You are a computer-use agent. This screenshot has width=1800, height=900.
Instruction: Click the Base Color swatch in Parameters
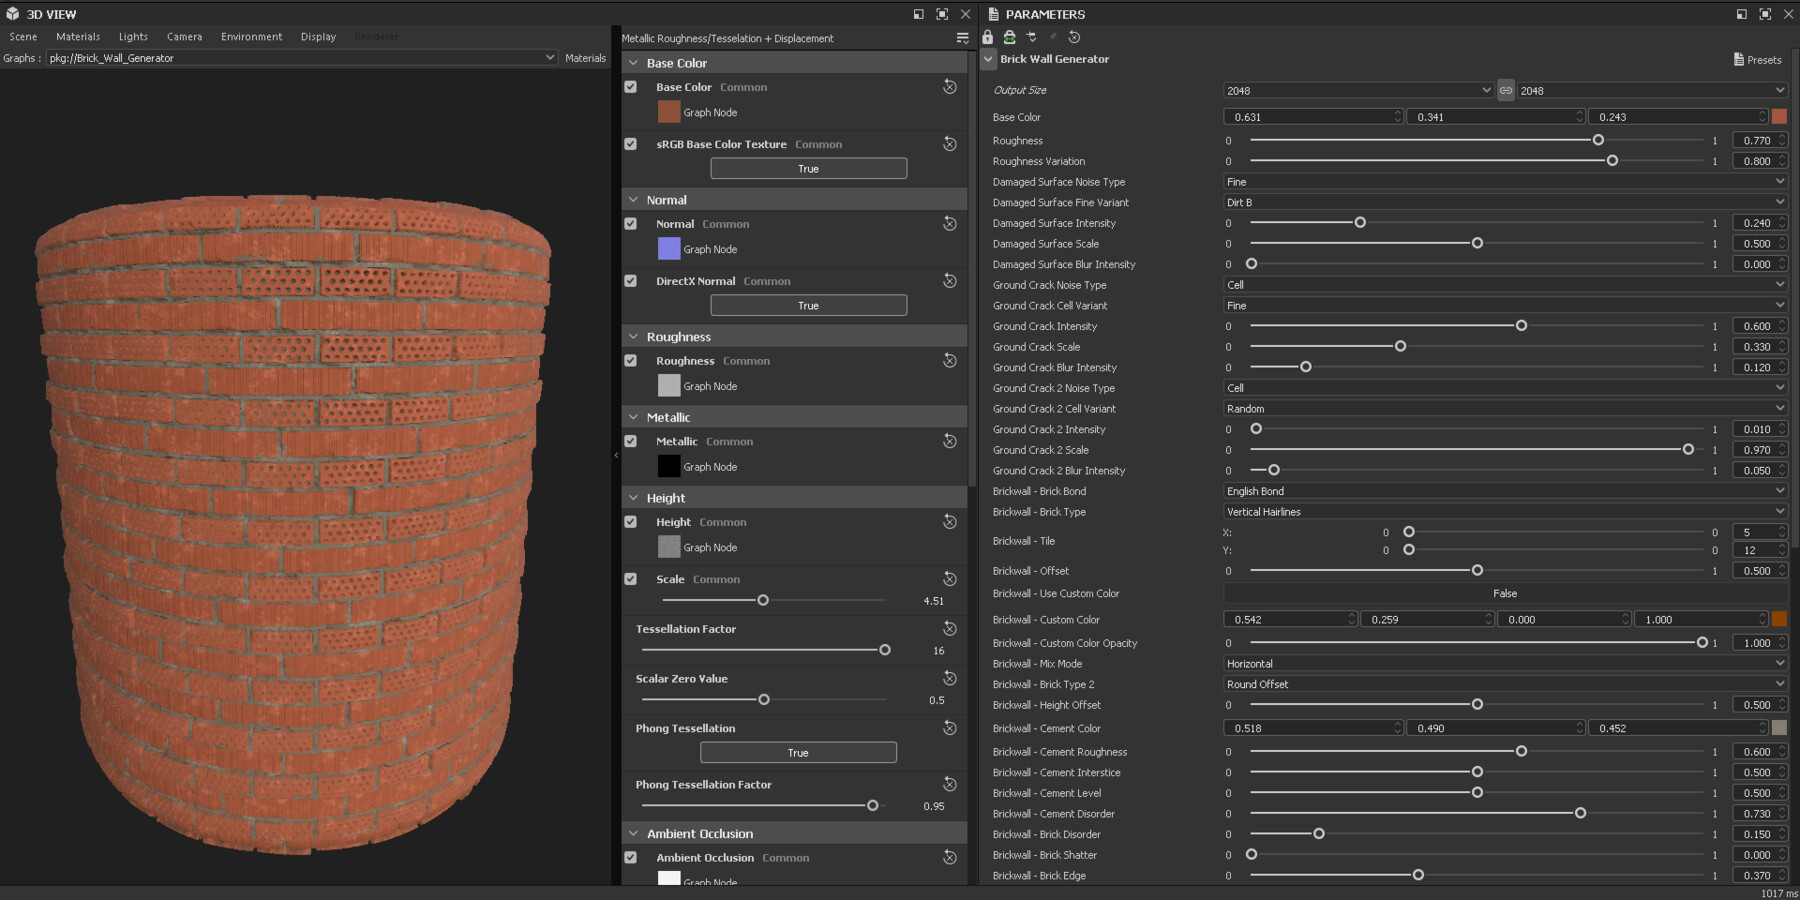[x=1779, y=117]
